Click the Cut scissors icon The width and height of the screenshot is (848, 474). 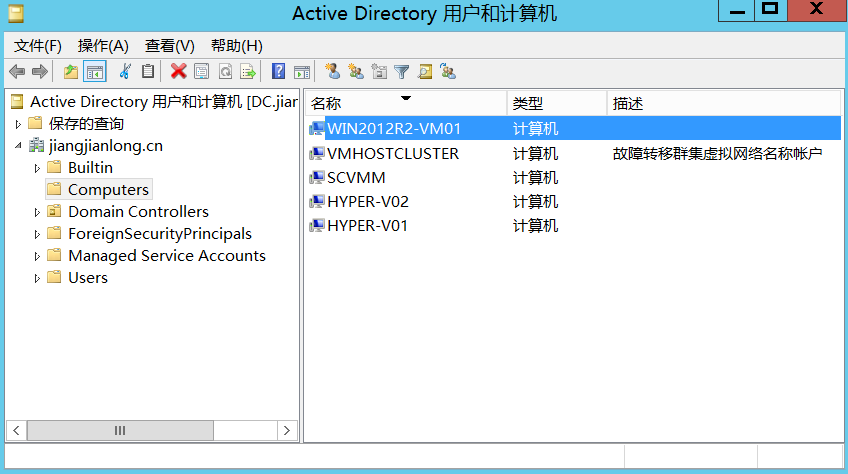click(125, 71)
